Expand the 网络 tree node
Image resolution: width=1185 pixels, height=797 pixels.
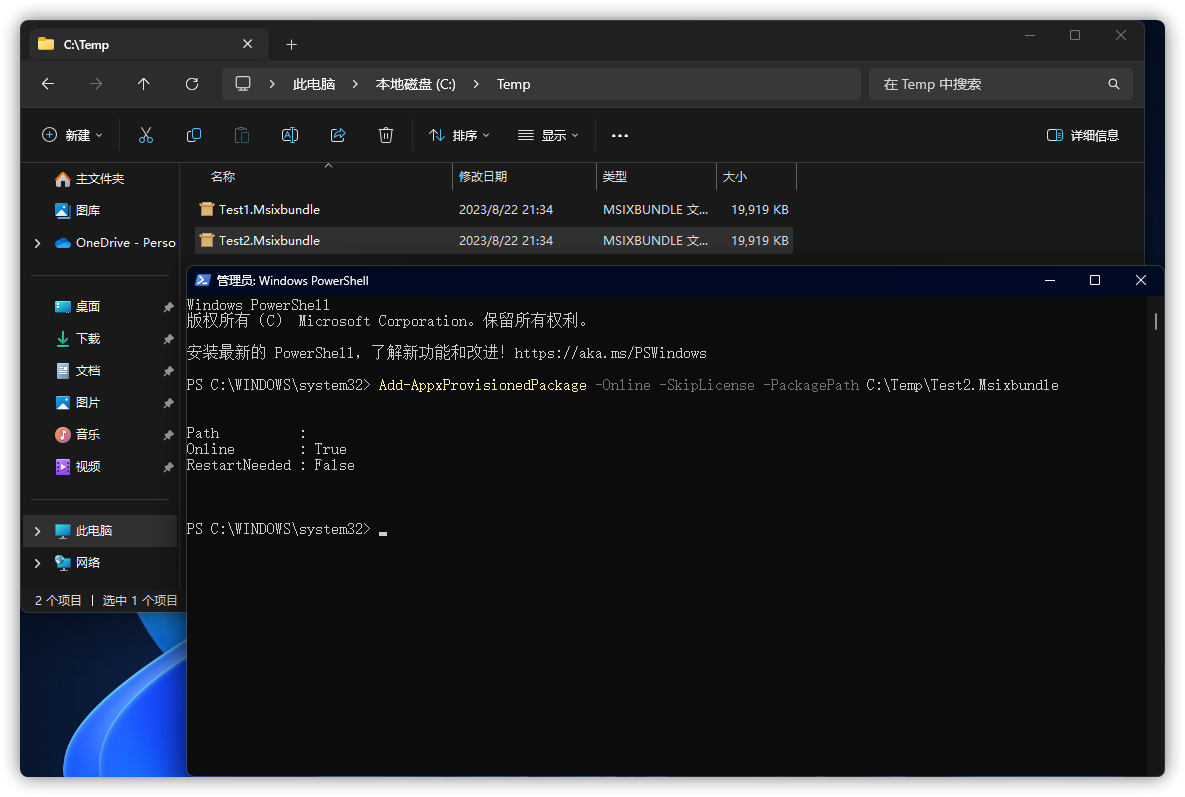coord(37,563)
